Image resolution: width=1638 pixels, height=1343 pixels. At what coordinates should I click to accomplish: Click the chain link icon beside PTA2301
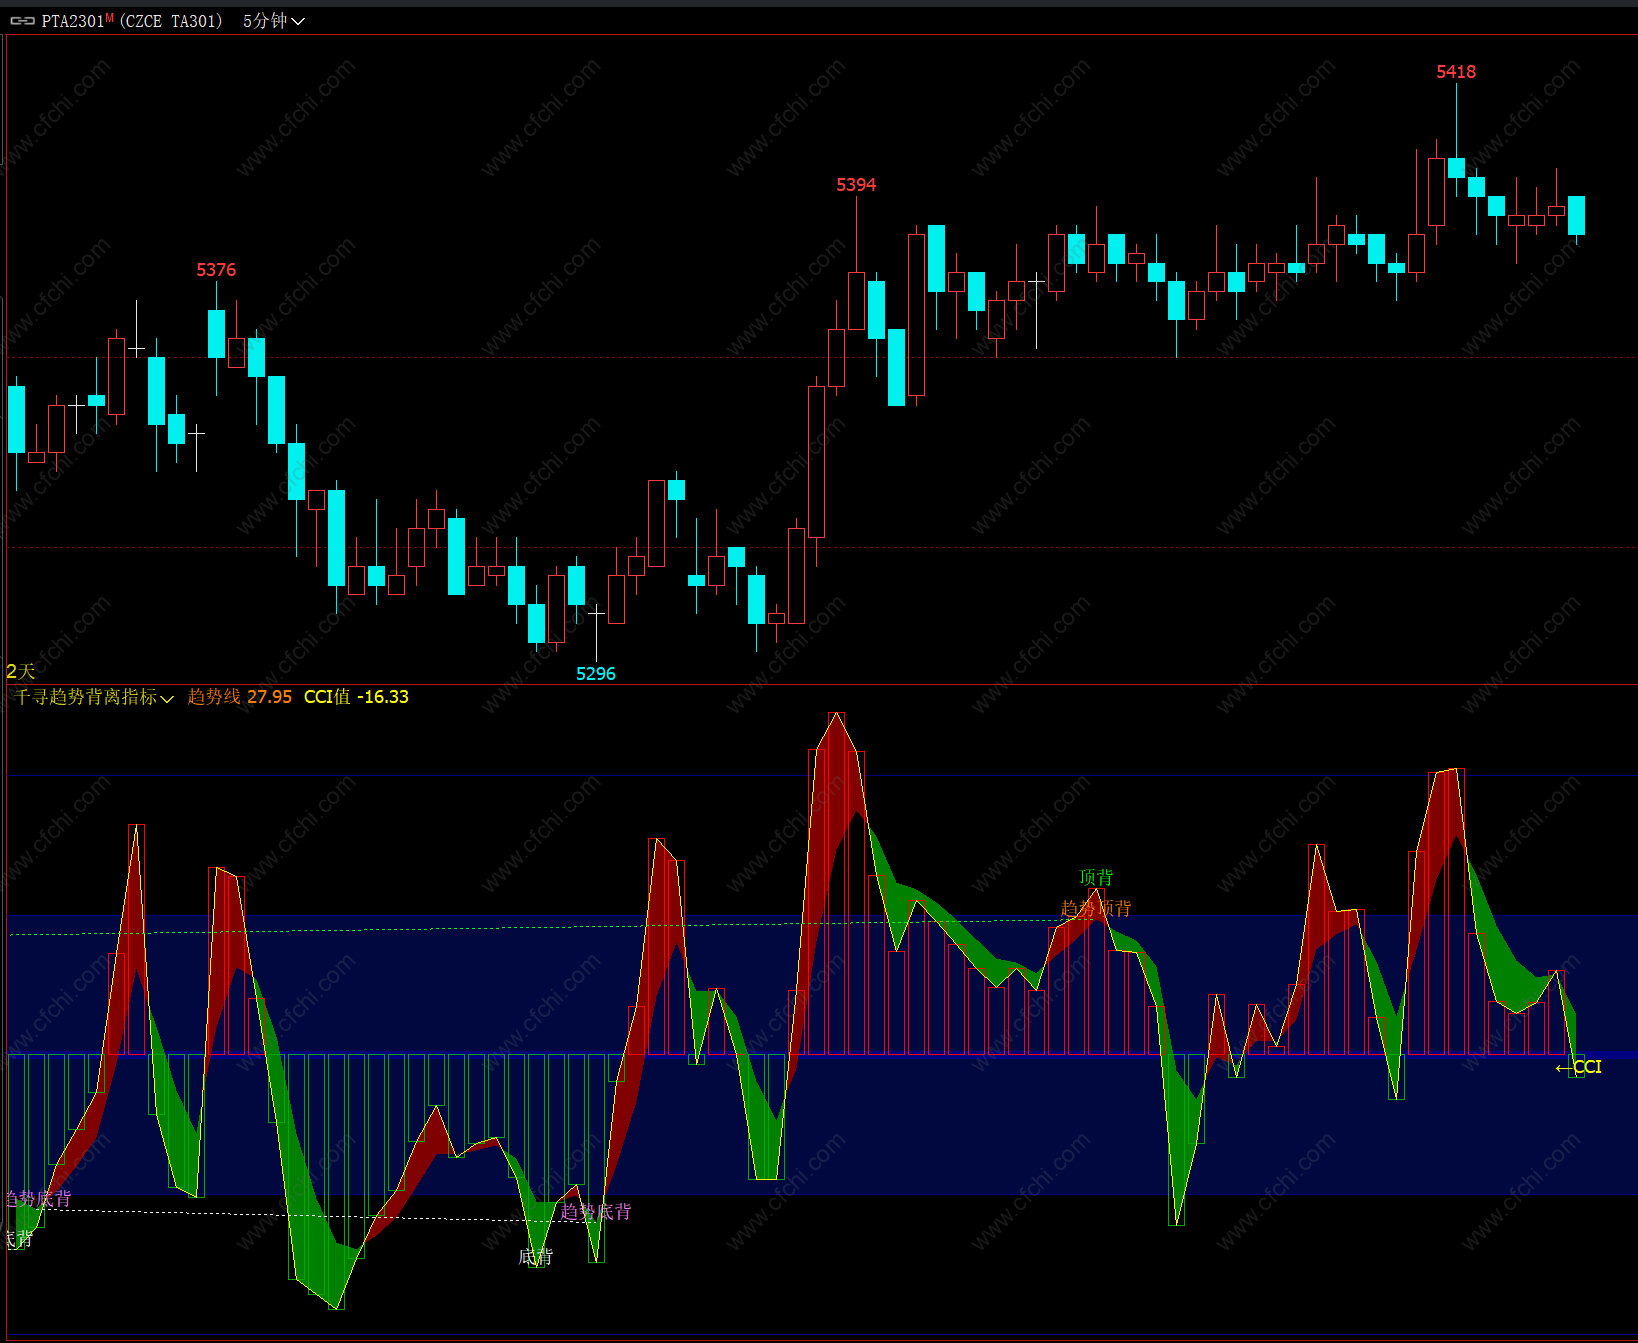(22, 21)
